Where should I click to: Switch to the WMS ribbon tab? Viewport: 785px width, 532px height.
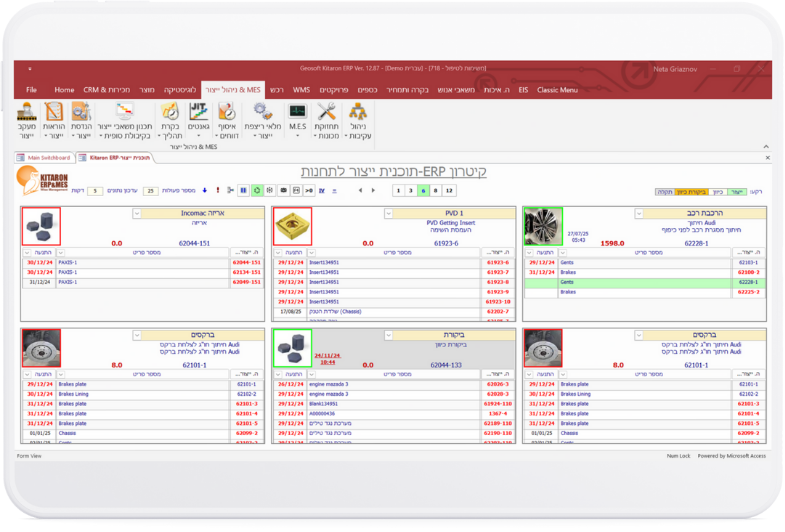pos(301,90)
